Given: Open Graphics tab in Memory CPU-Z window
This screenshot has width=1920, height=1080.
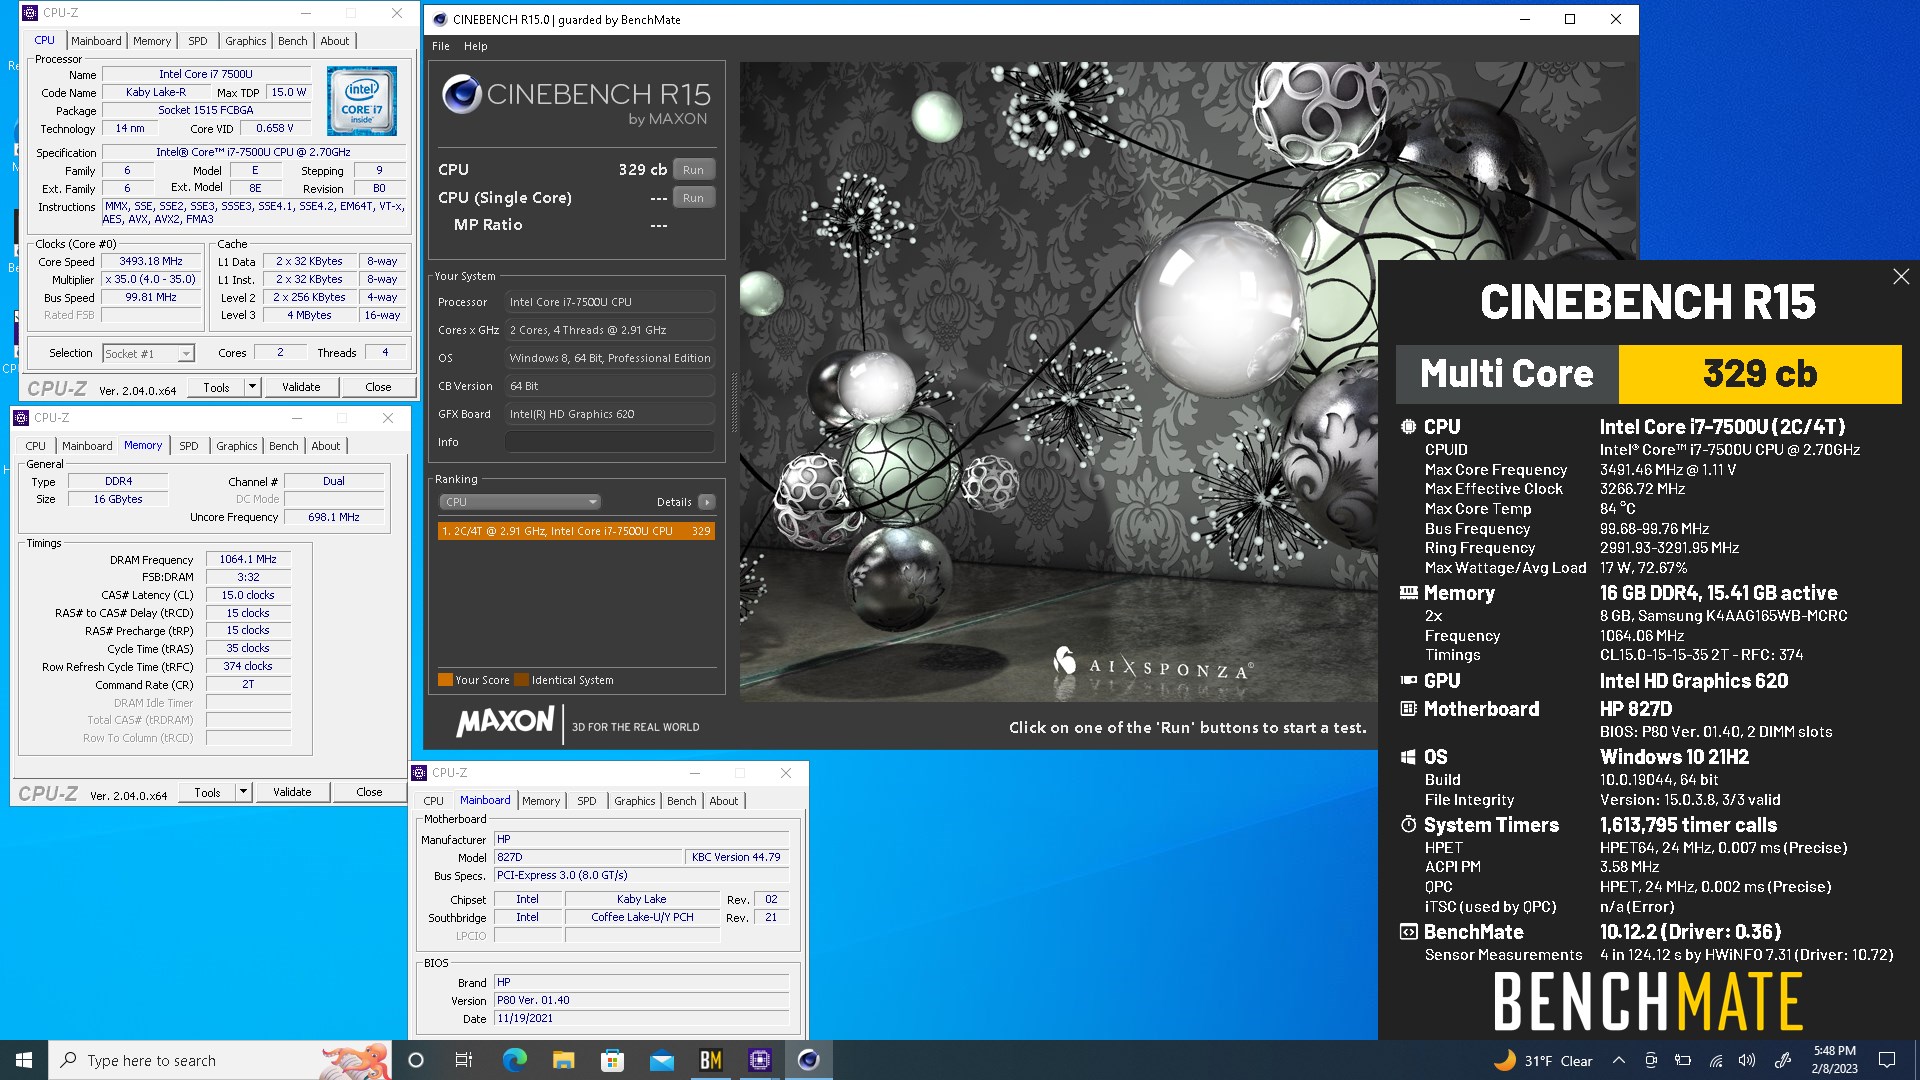Looking at the screenshot, I should [236, 446].
